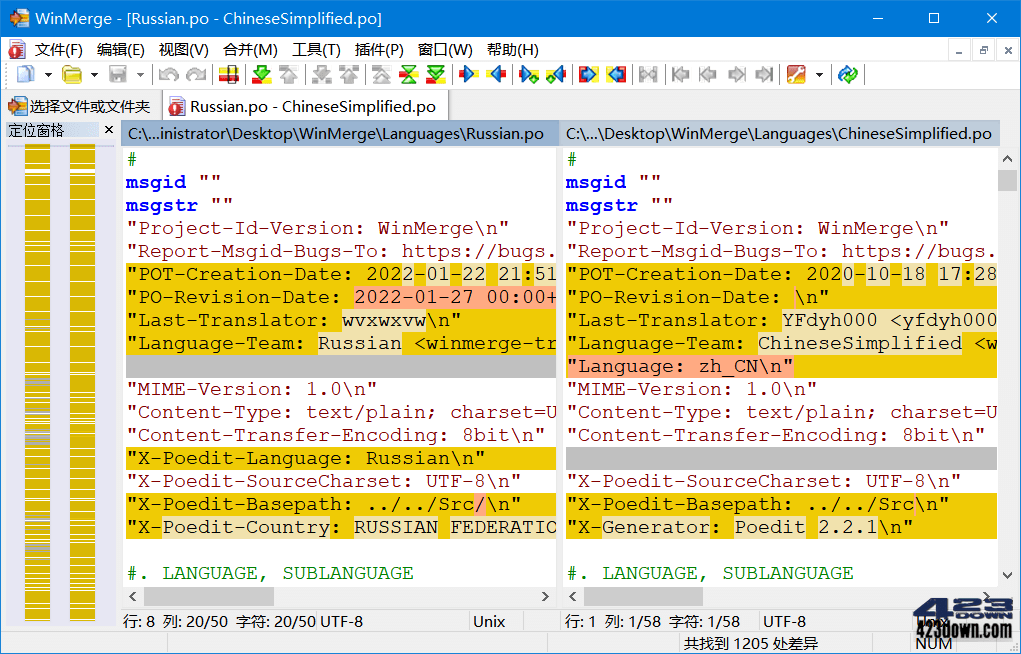Switch to the 选择文件或文件夹 tab

[80, 106]
